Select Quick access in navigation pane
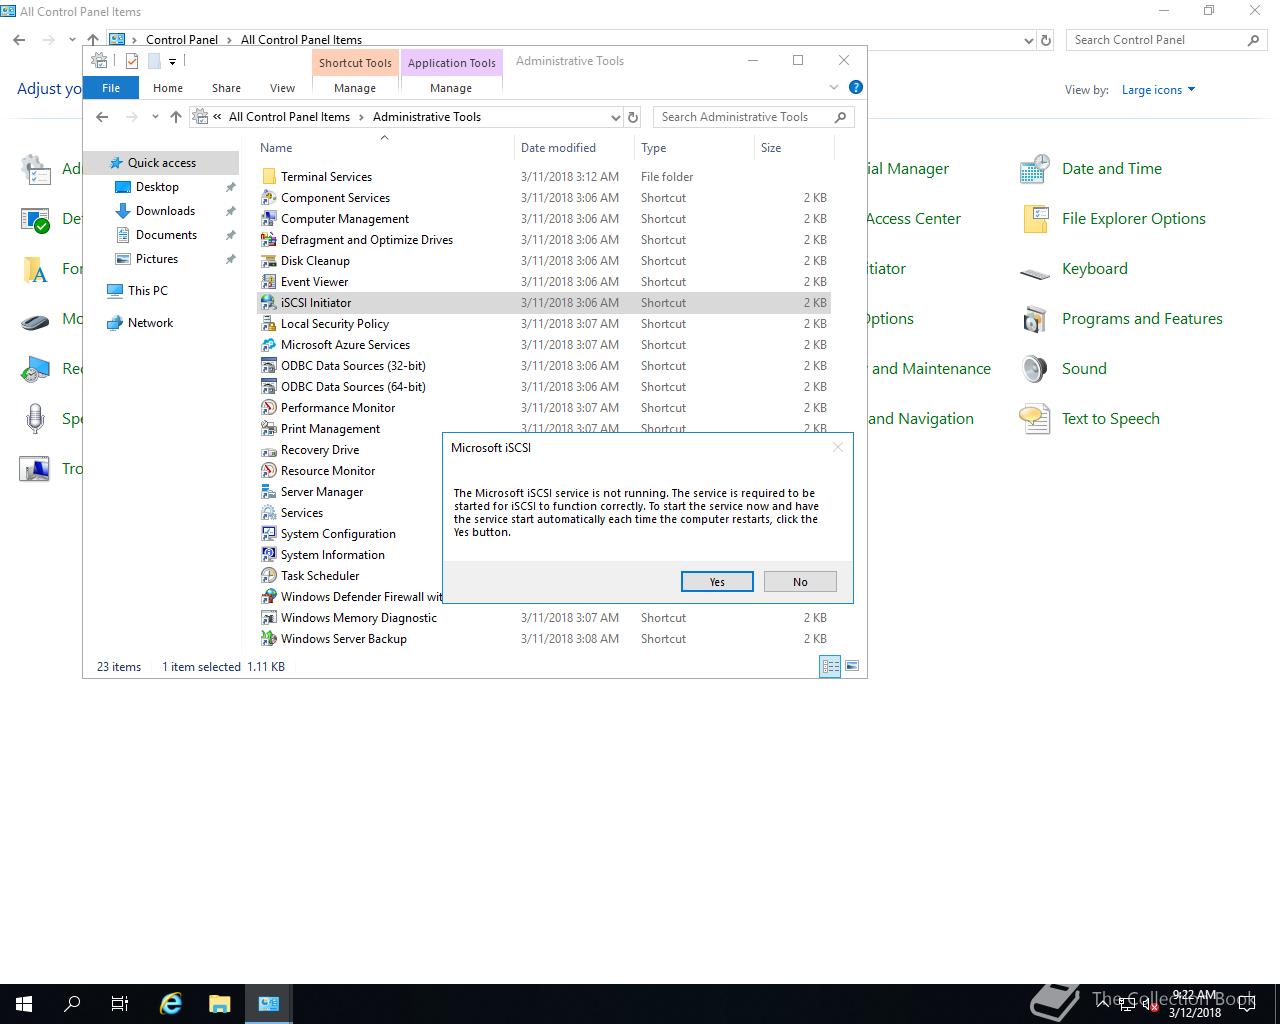 click(162, 163)
